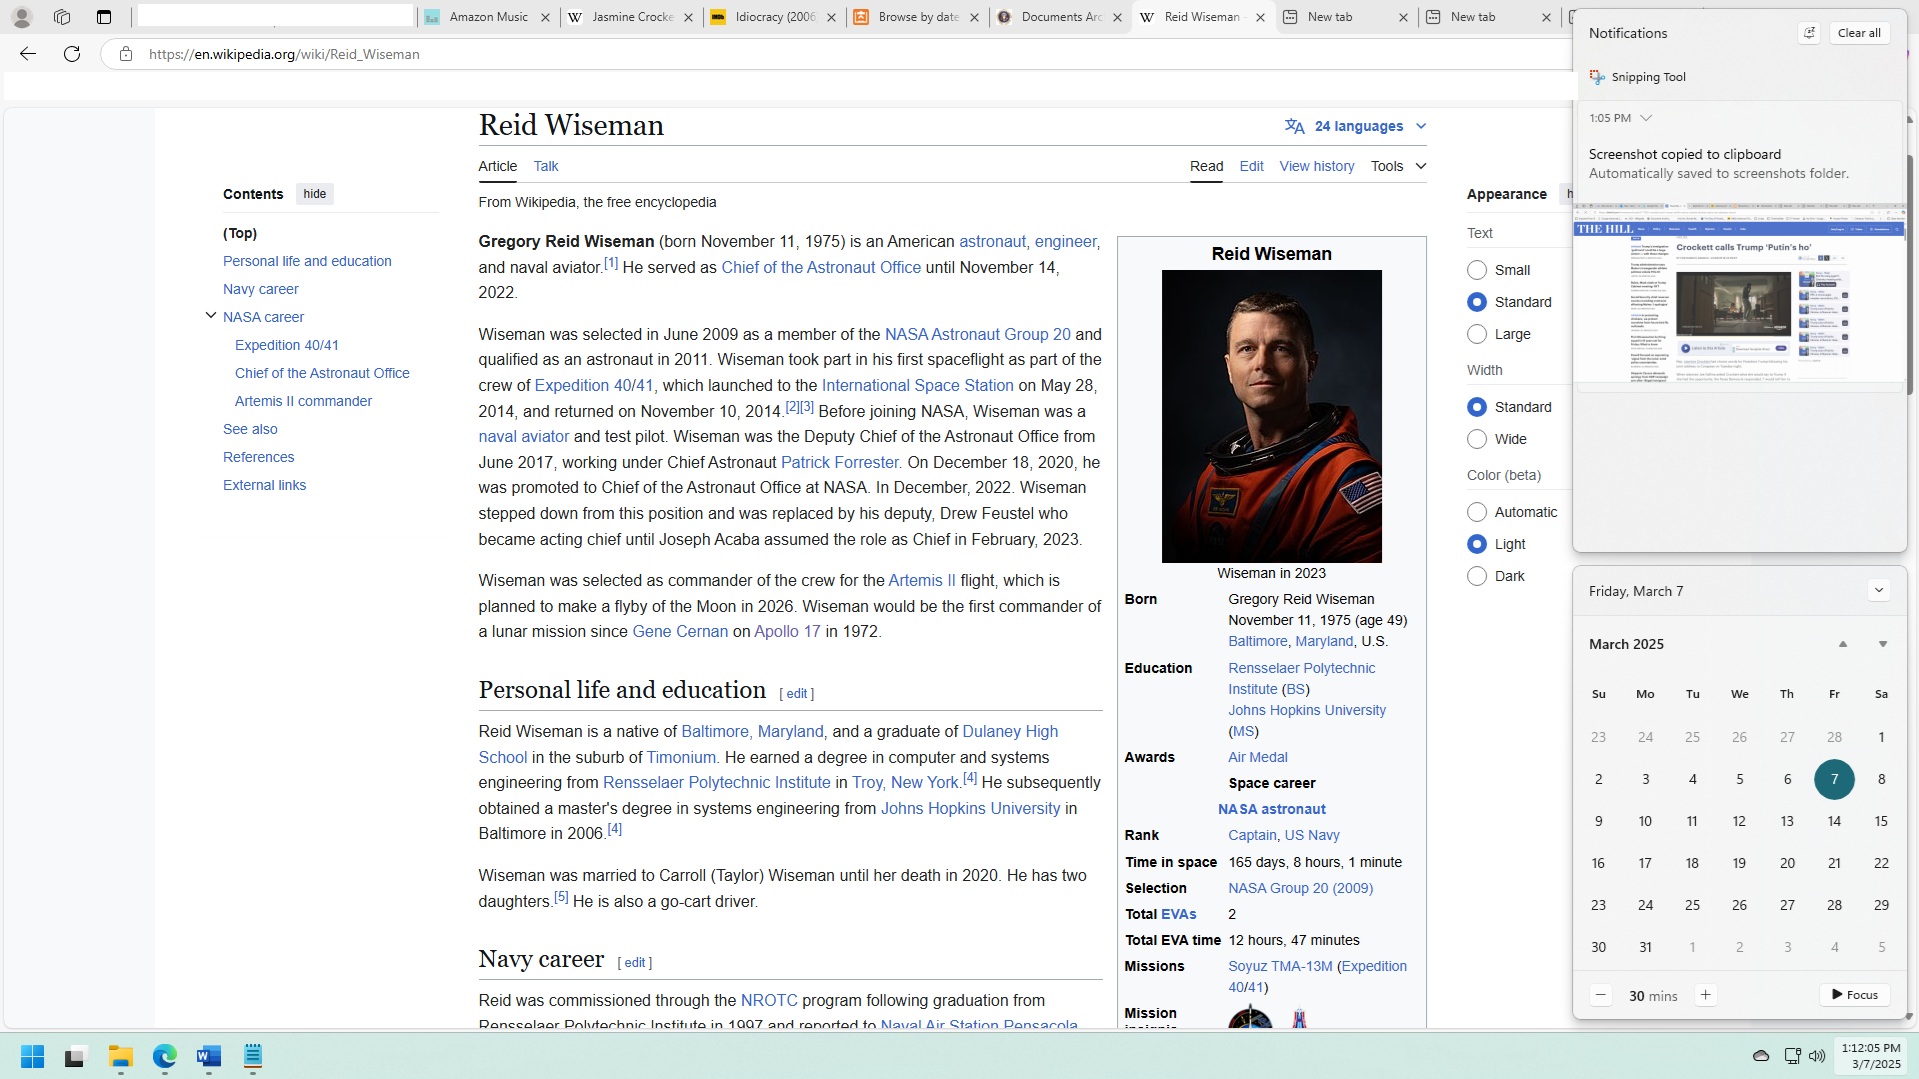Viewport: 1919px width, 1079px height.
Task: Switch to the Documents Archive tab
Action: tap(1059, 17)
